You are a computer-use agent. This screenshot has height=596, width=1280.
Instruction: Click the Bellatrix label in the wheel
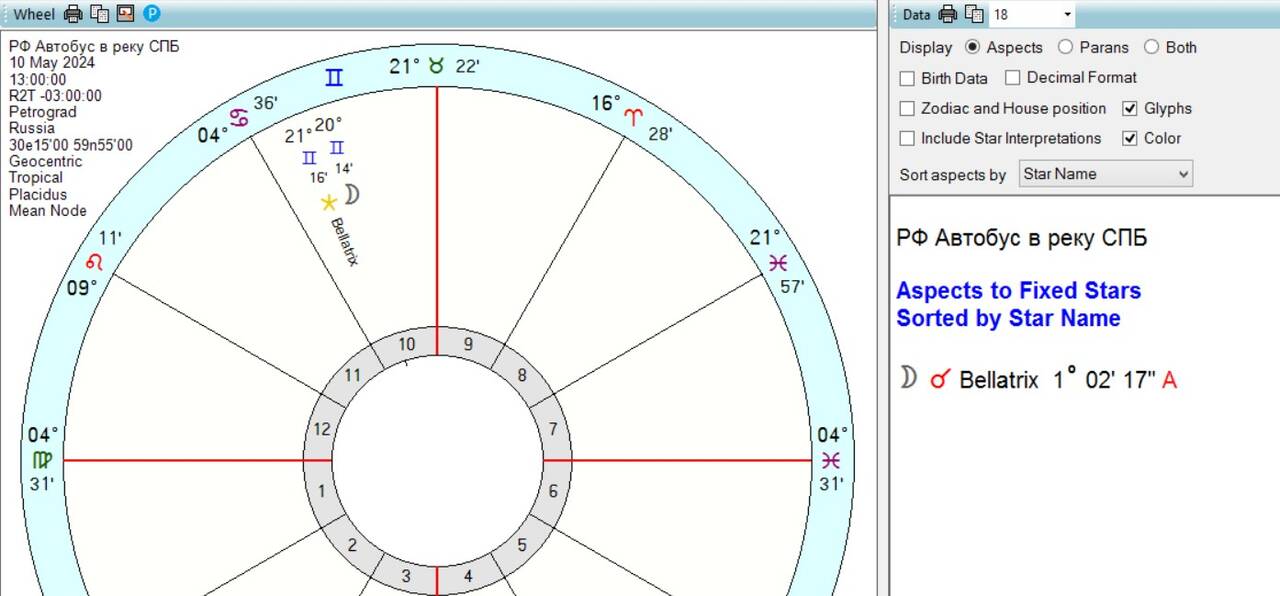[343, 241]
